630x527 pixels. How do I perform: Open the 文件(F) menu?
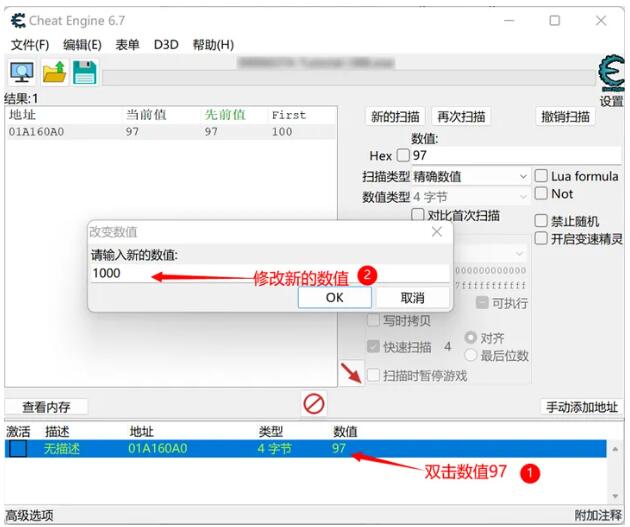[29, 45]
